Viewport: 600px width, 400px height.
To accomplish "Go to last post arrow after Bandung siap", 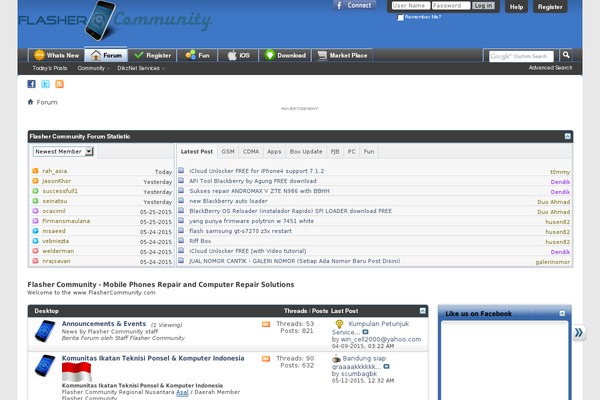I will click(386, 366).
